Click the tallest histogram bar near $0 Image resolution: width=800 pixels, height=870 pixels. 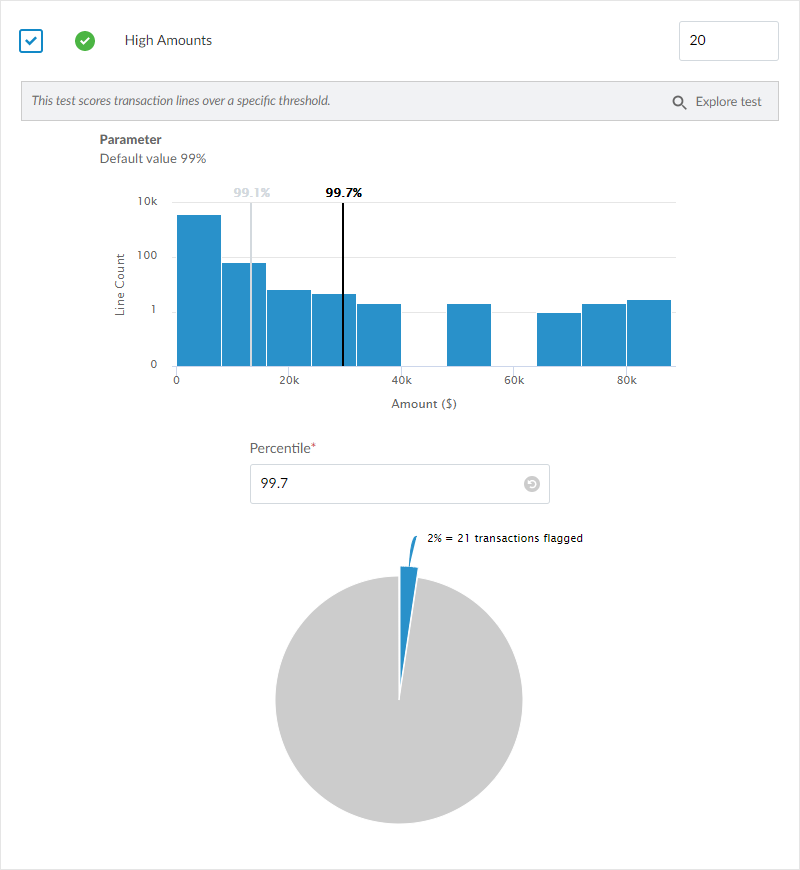[199, 290]
